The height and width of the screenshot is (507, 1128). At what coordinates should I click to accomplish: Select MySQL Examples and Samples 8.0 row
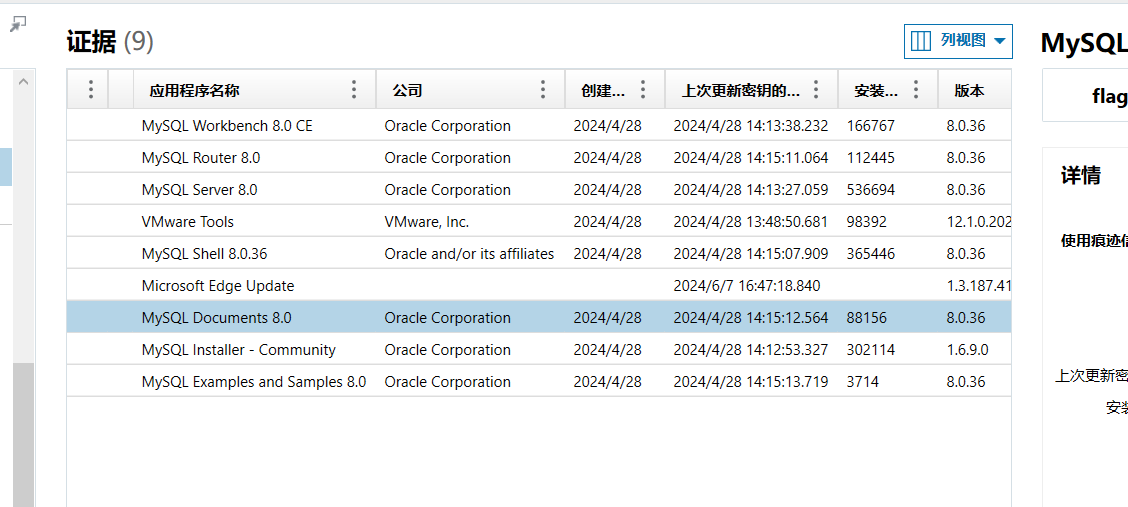tap(539, 382)
